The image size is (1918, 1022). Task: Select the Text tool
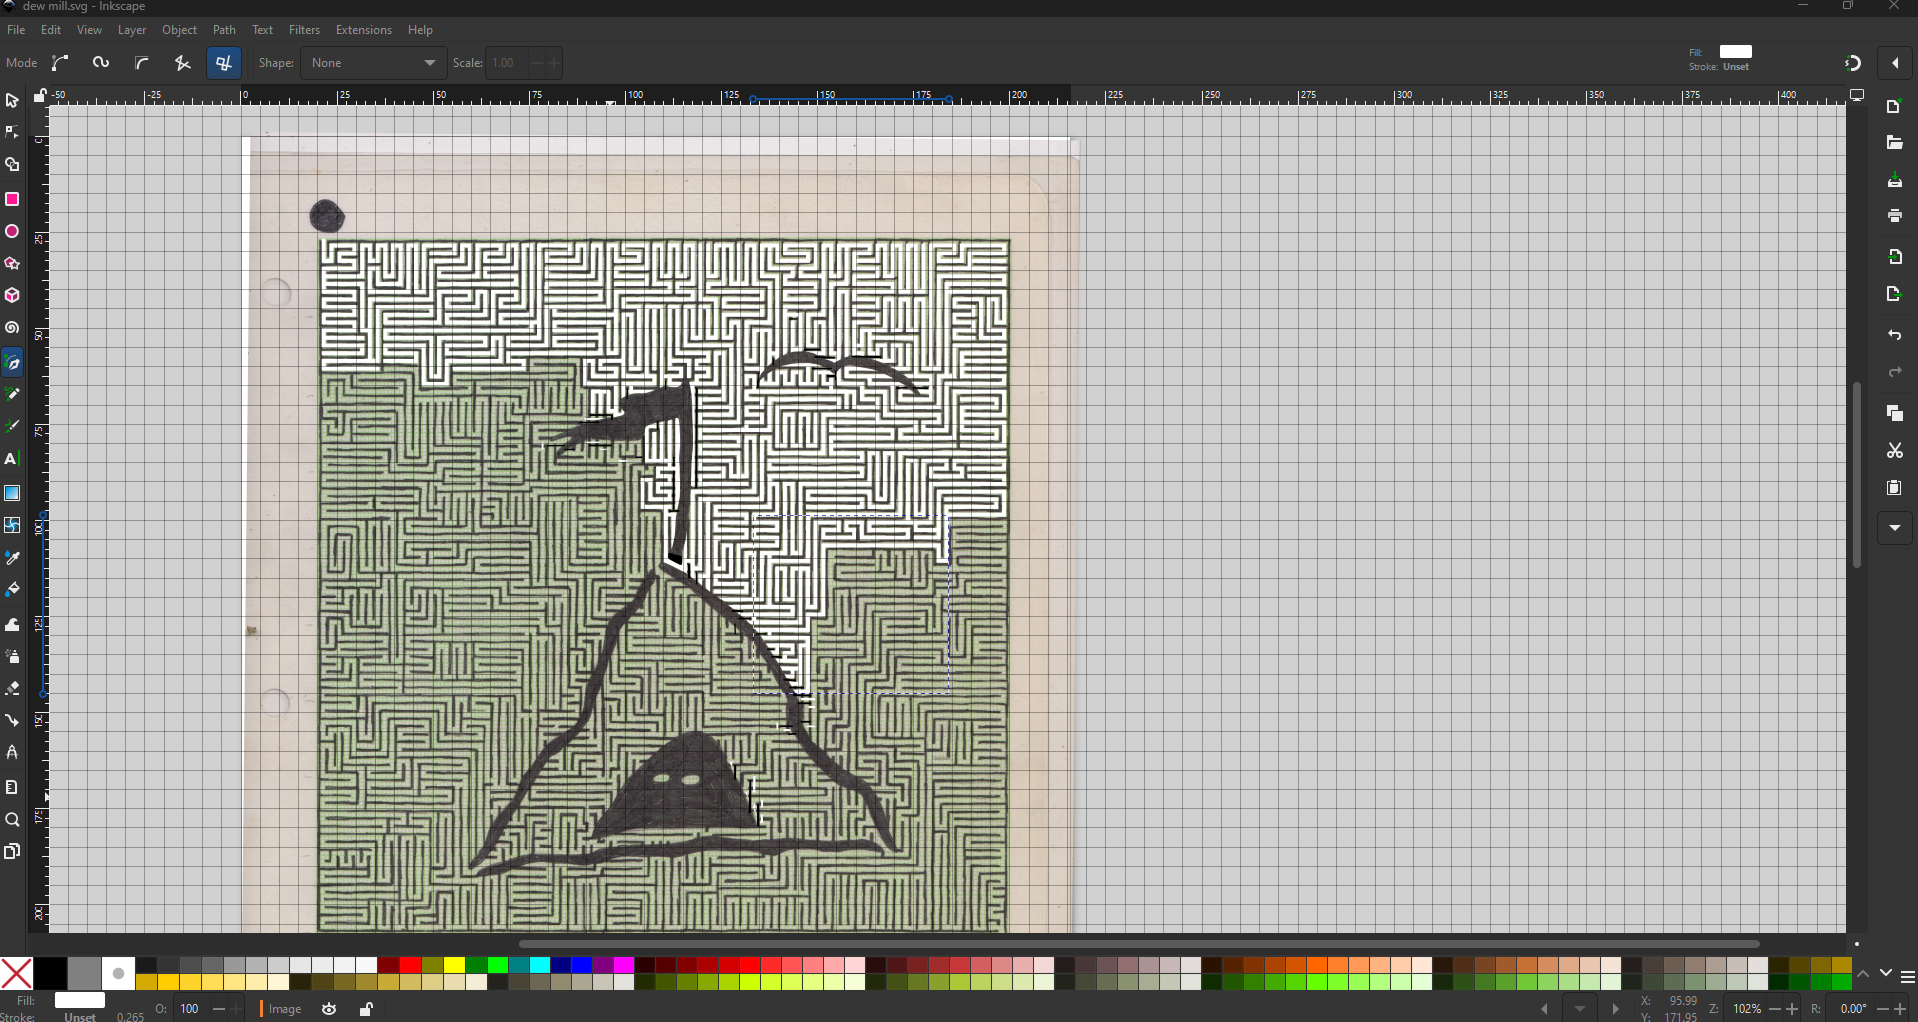[x=12, y=459]
